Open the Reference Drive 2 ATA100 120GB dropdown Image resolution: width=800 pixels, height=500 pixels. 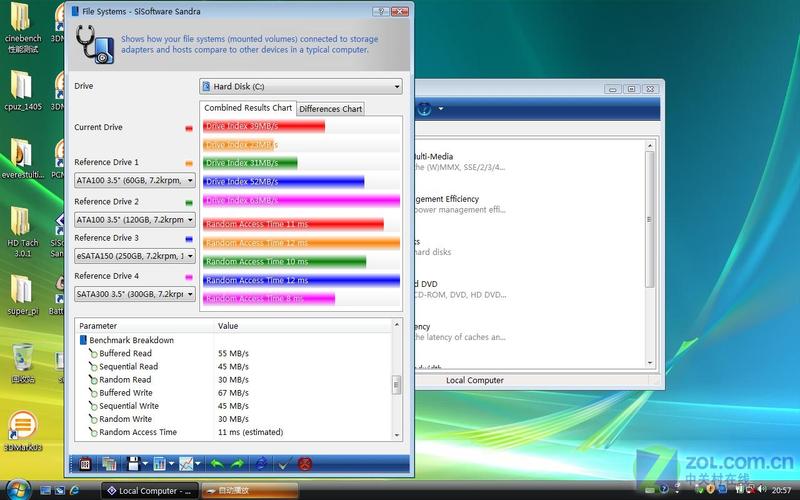click(x=135, y=219)
